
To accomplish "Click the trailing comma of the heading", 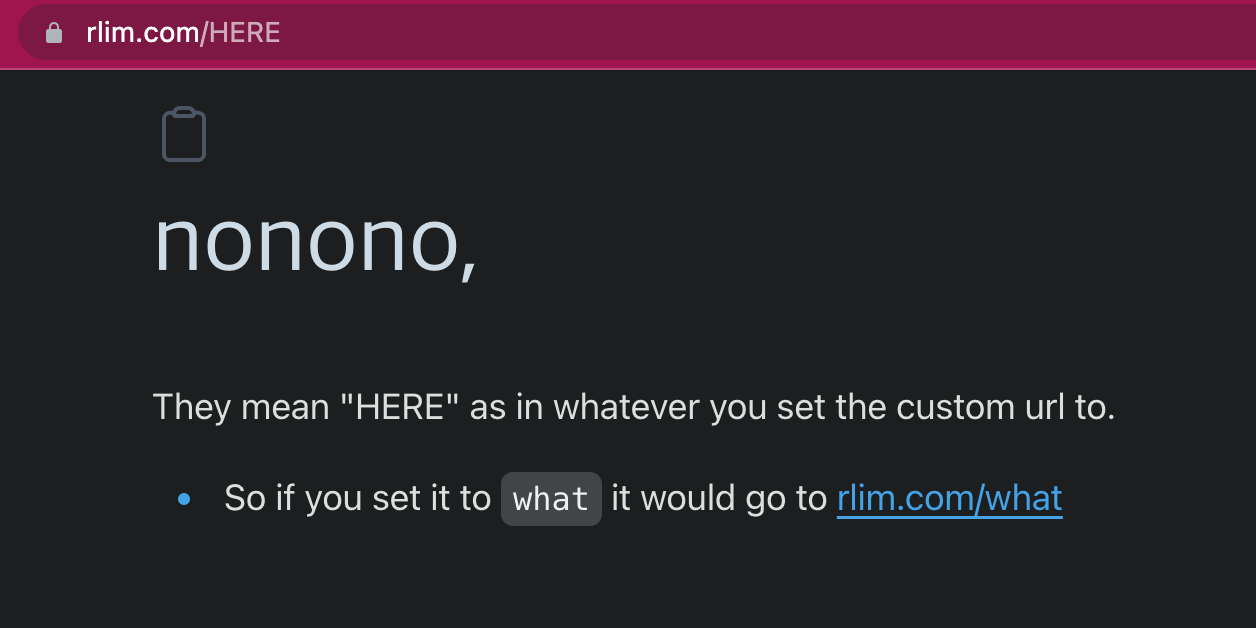I will (x=468, y=264).
